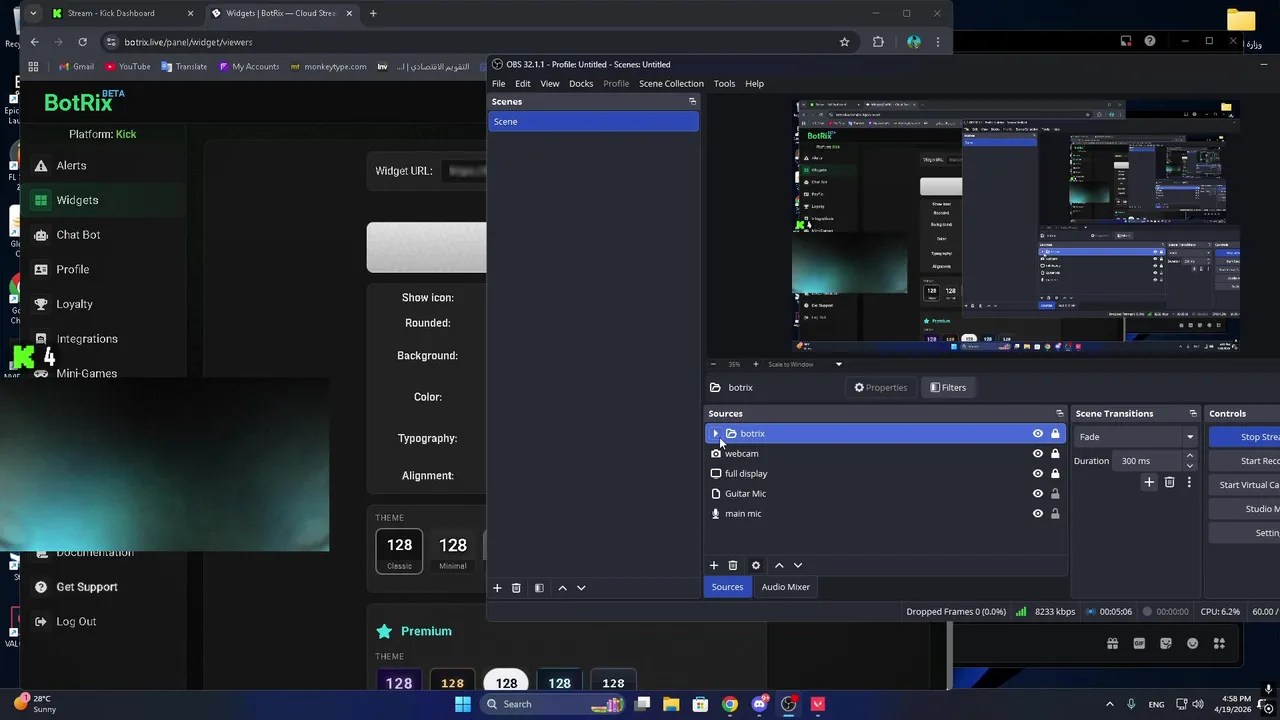This screenshot has width=1280, height=720.
Task: Remove the scene transition with the trash icon
Action: 1169,482
